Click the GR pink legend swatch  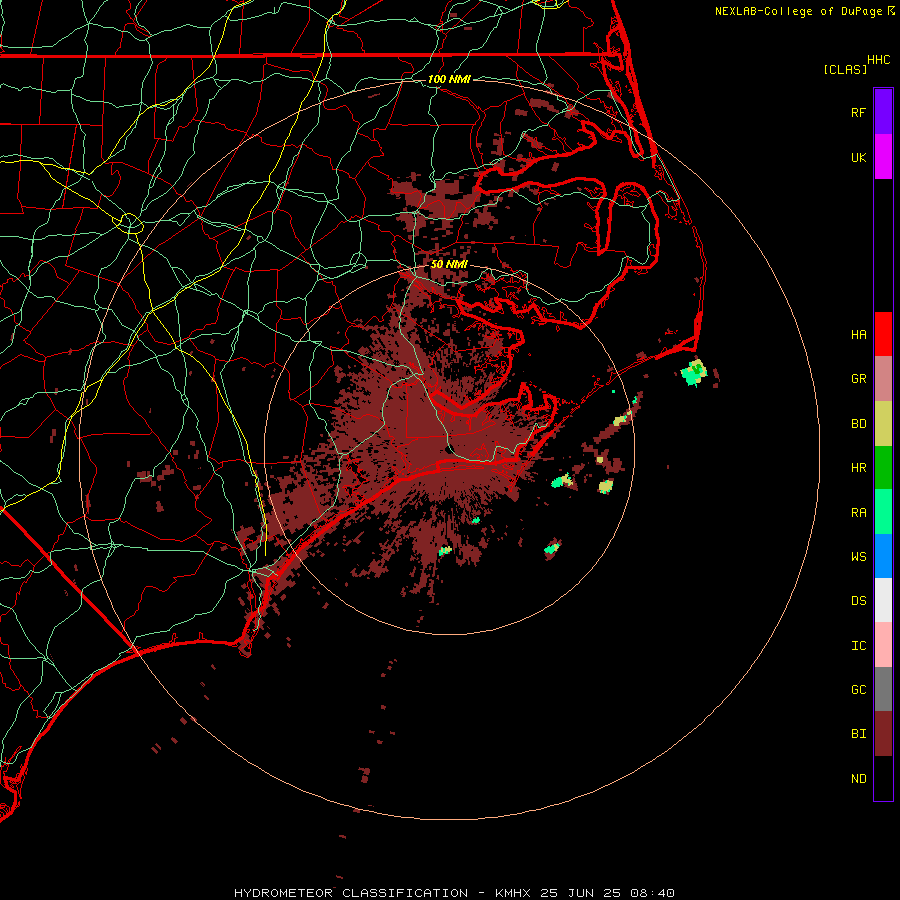[883, 378]
